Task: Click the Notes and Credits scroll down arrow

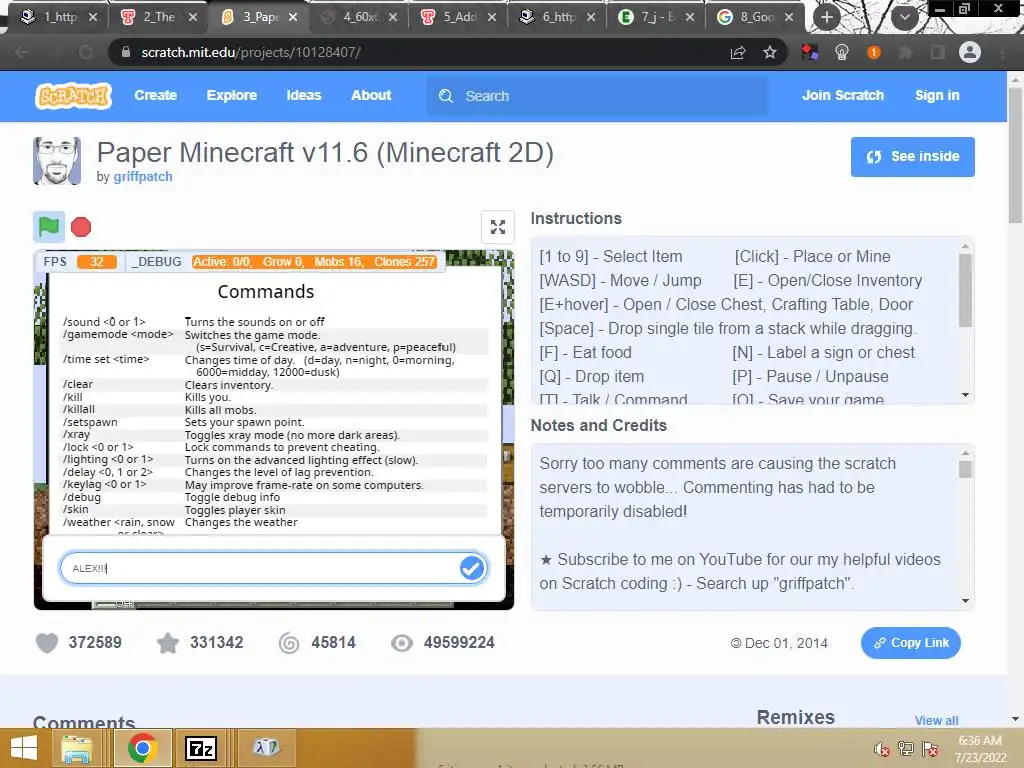Action: [965, 601]
